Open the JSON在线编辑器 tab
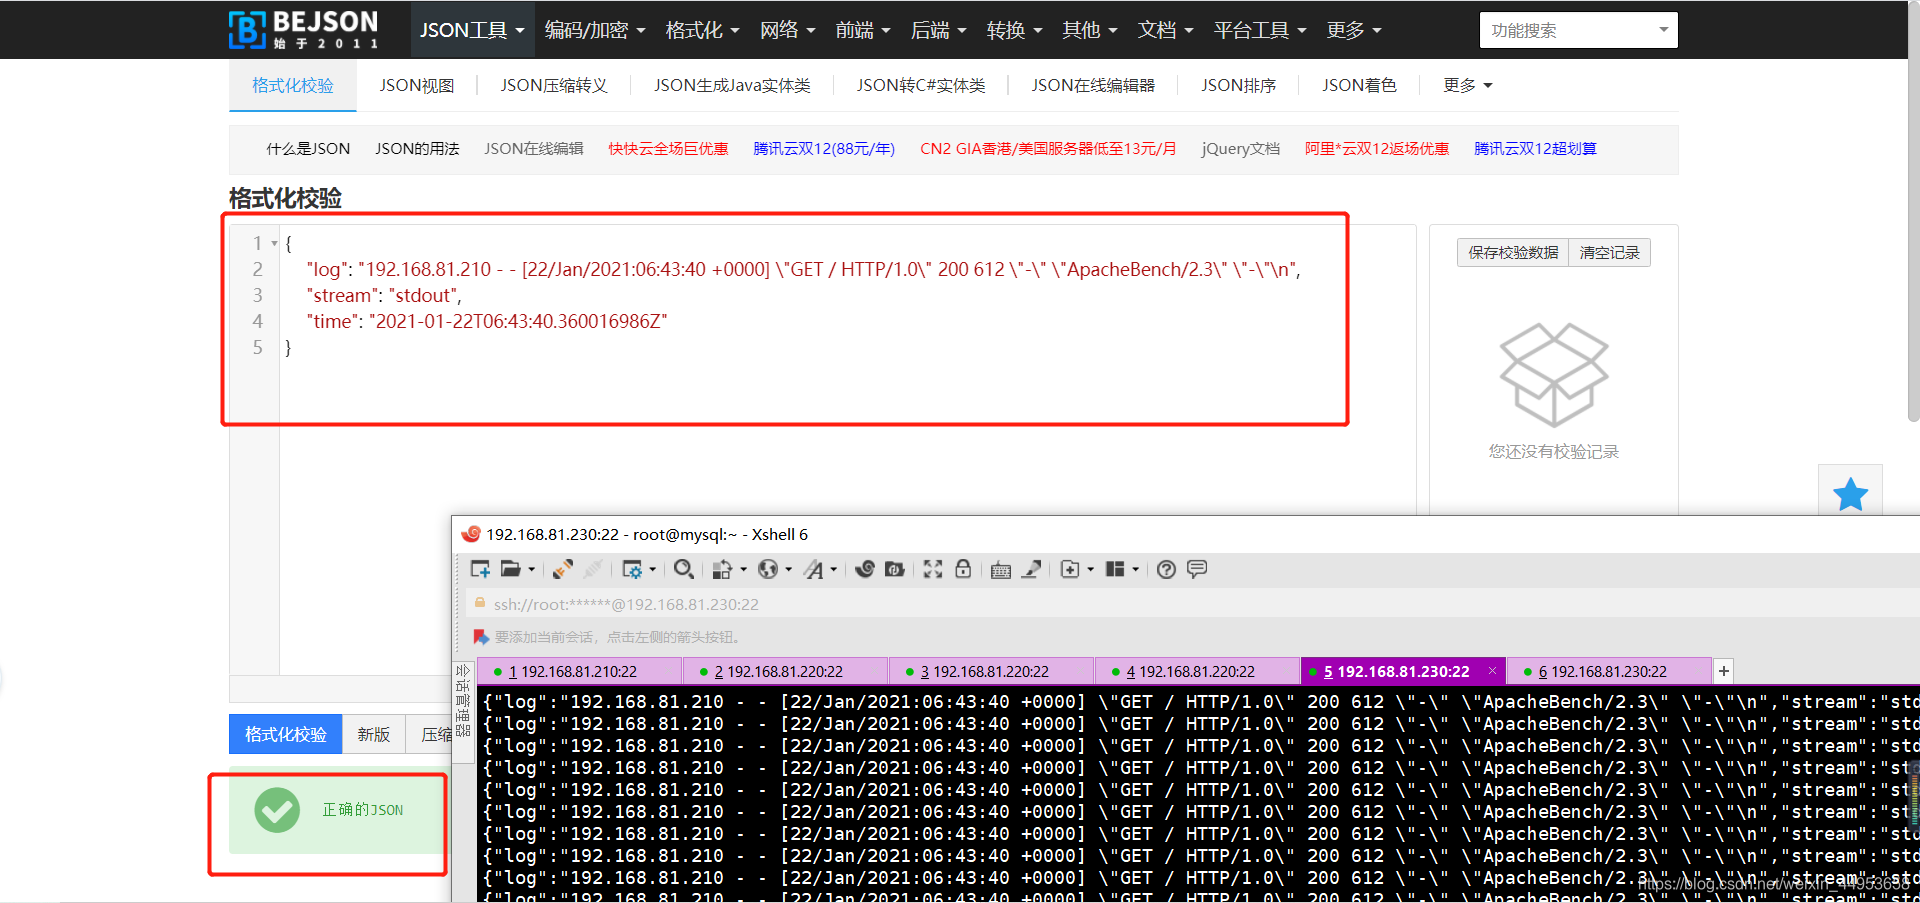This screenshot has height=903, width=1920. (1093, 85)
